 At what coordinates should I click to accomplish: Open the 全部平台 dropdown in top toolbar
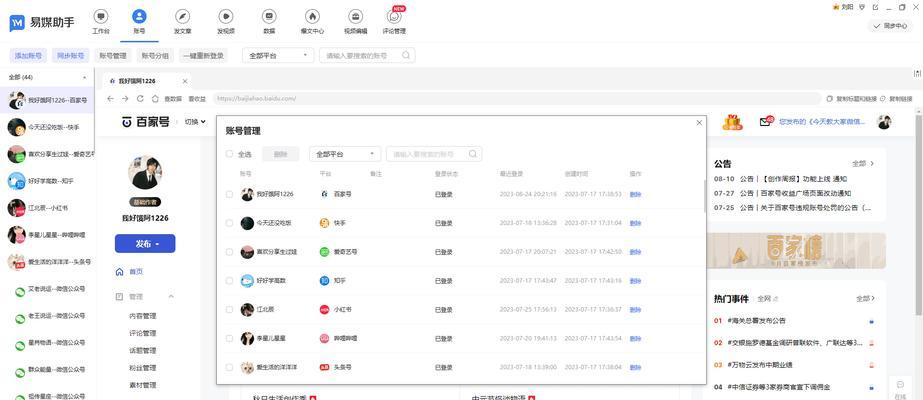[x=278, y=55]
